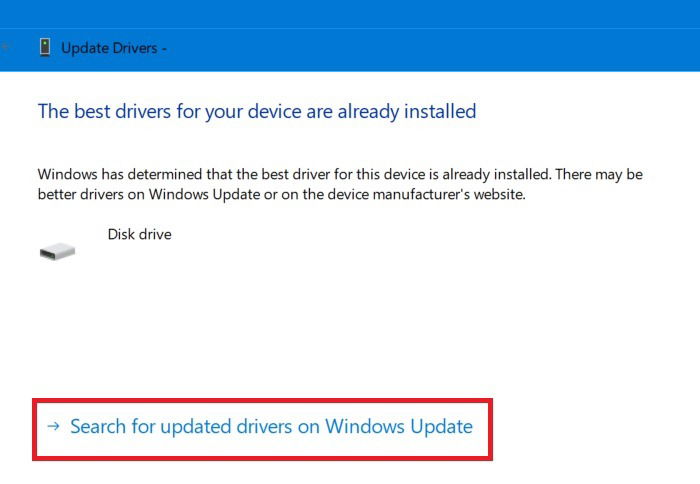Click the Disk drive device label
The width and height of the screenshot is (700, 484).
pos(139,234)
